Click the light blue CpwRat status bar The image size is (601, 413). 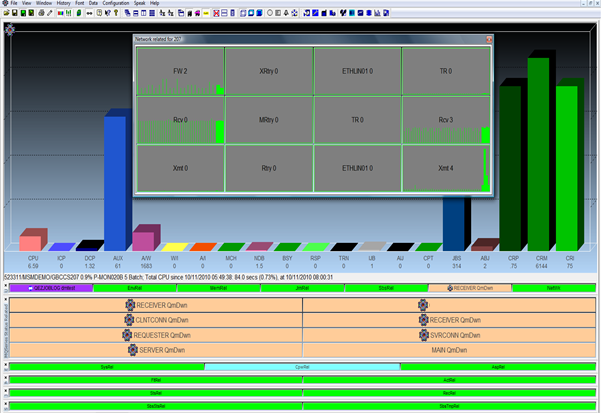coord(301,367)
